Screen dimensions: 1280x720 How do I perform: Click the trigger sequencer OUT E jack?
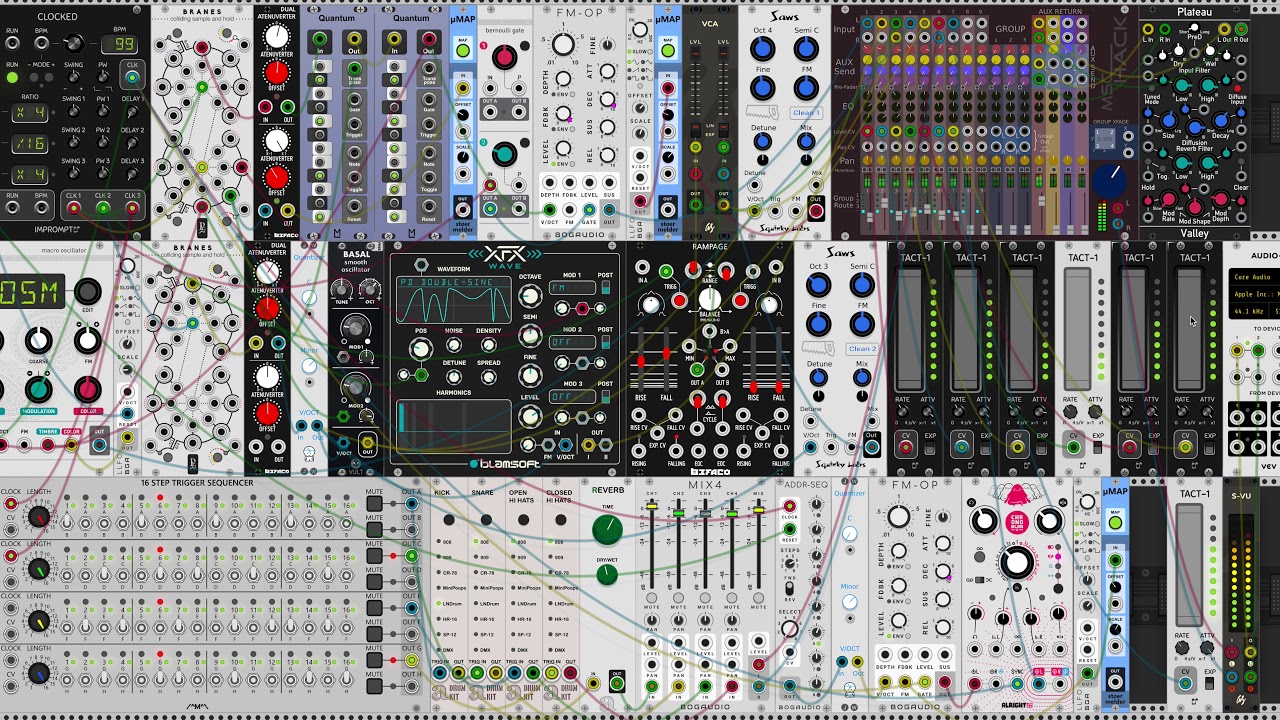(411, 607)
